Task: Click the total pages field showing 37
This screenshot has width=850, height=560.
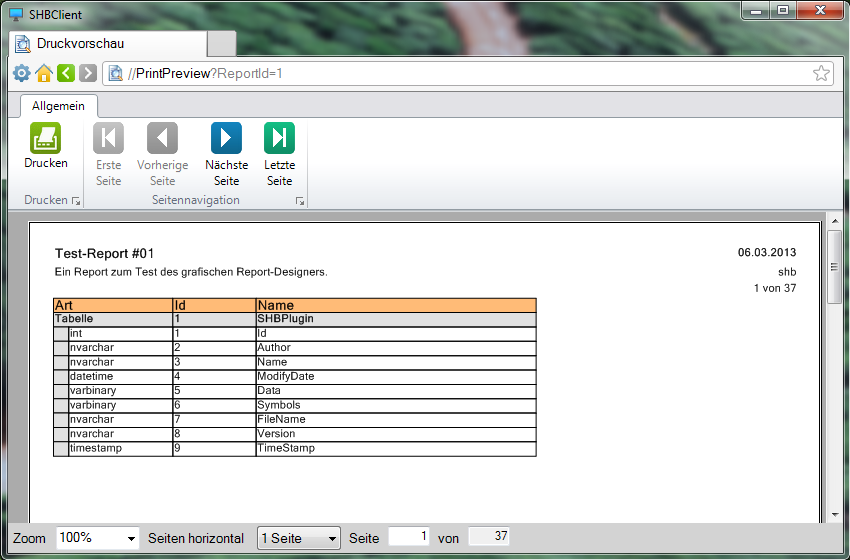Action: click(x=489, y=537)
